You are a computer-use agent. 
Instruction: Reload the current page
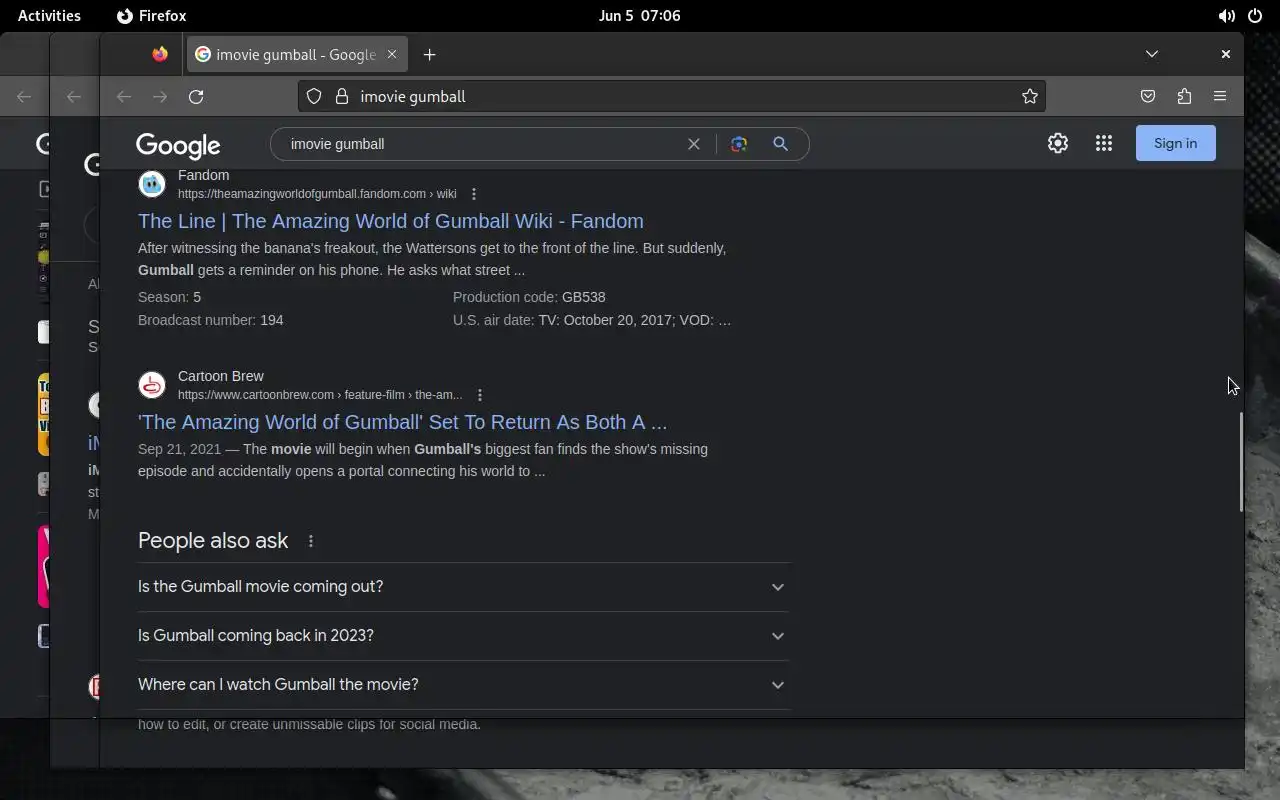[x=196, y=96]
